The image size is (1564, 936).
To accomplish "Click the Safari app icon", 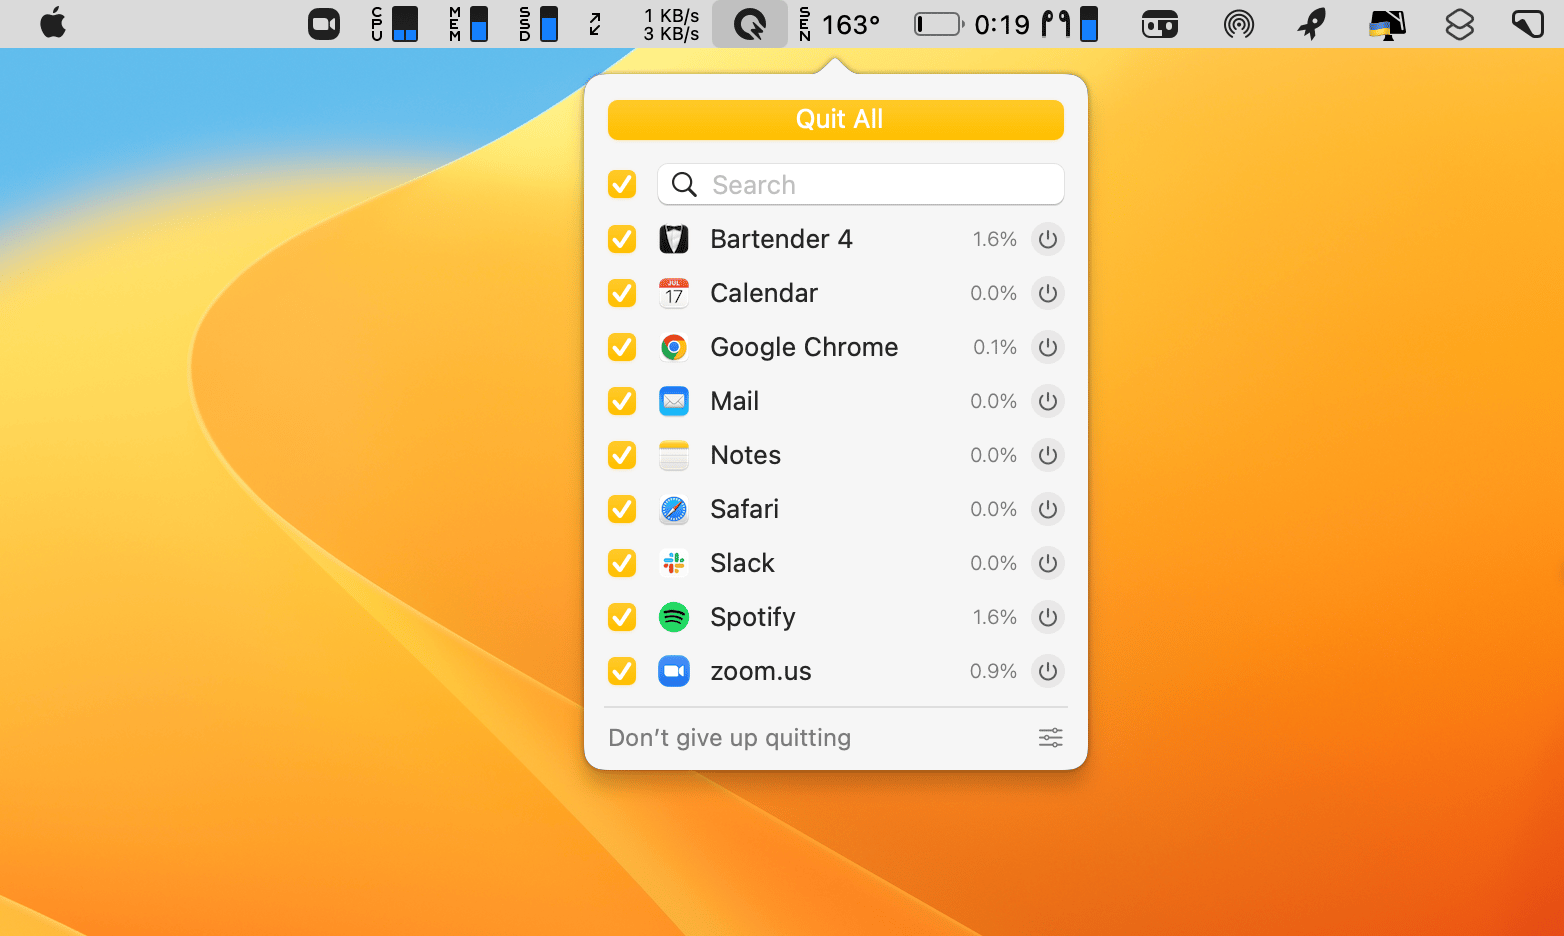I will click(674, 509).
